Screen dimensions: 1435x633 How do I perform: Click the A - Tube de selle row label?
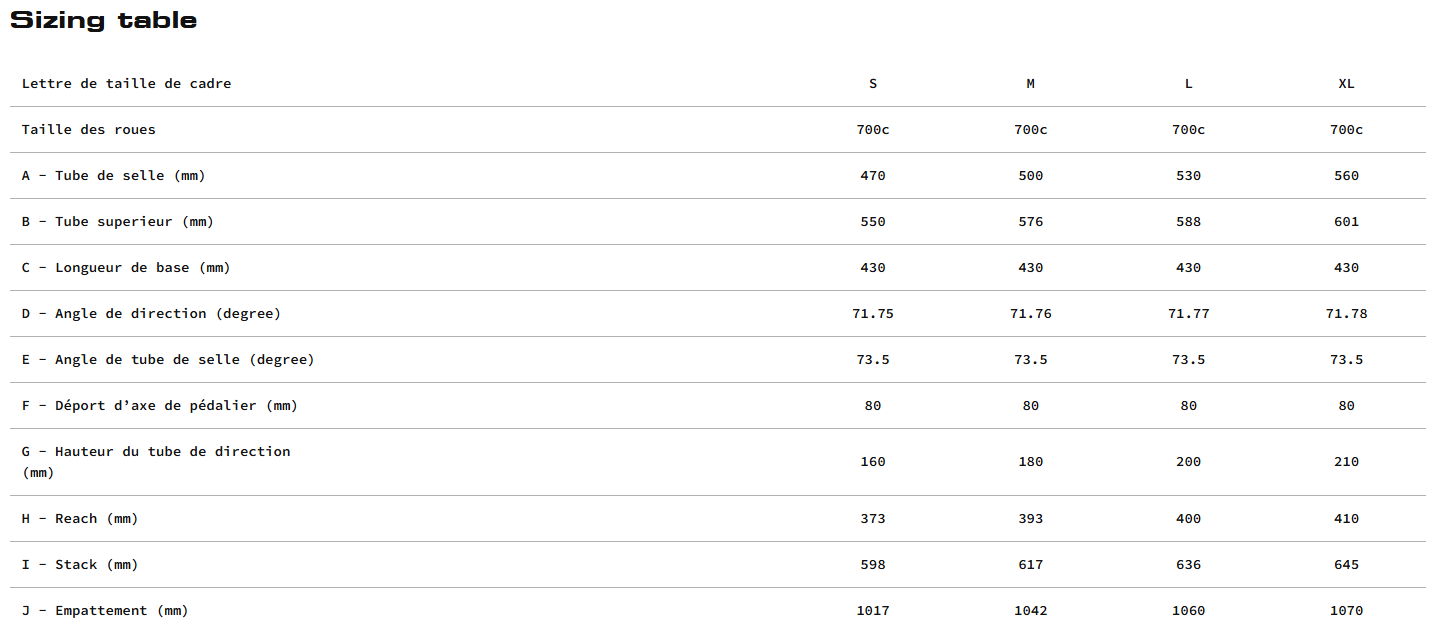(x=114, y=176)
